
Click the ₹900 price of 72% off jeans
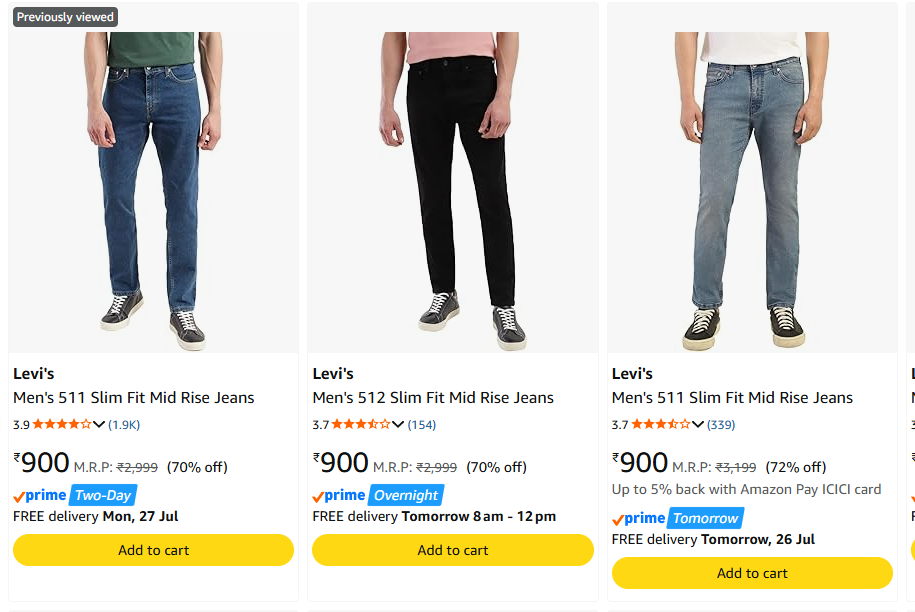640,463
